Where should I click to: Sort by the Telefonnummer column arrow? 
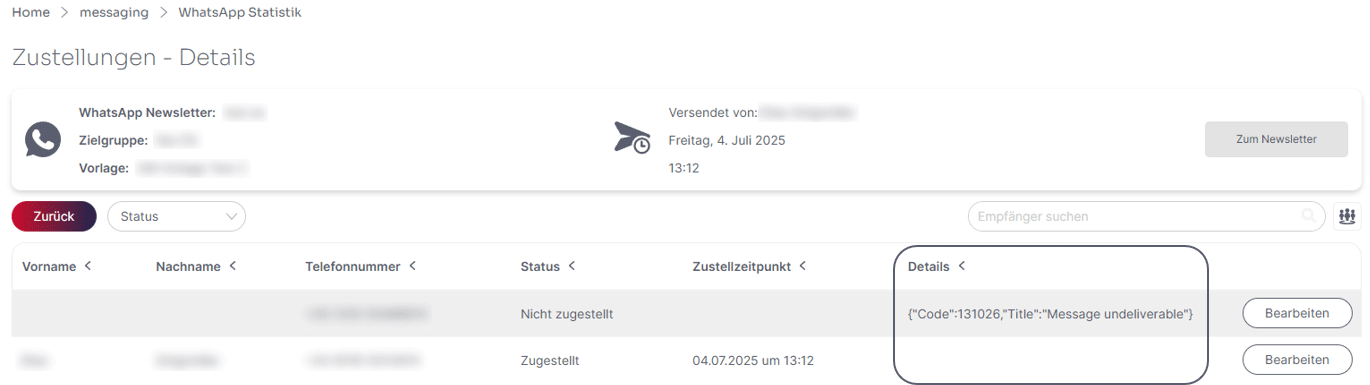coord(412,266)
